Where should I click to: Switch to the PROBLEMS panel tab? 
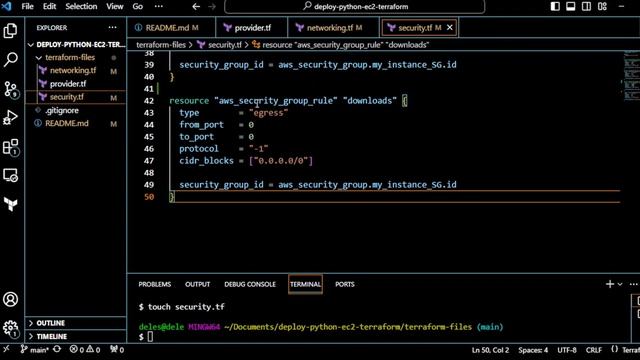click(x=154, y=284)
